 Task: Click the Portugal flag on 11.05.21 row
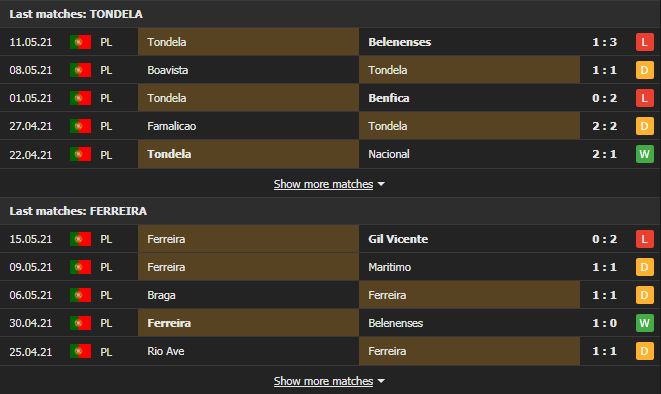(x=81, y=42)
